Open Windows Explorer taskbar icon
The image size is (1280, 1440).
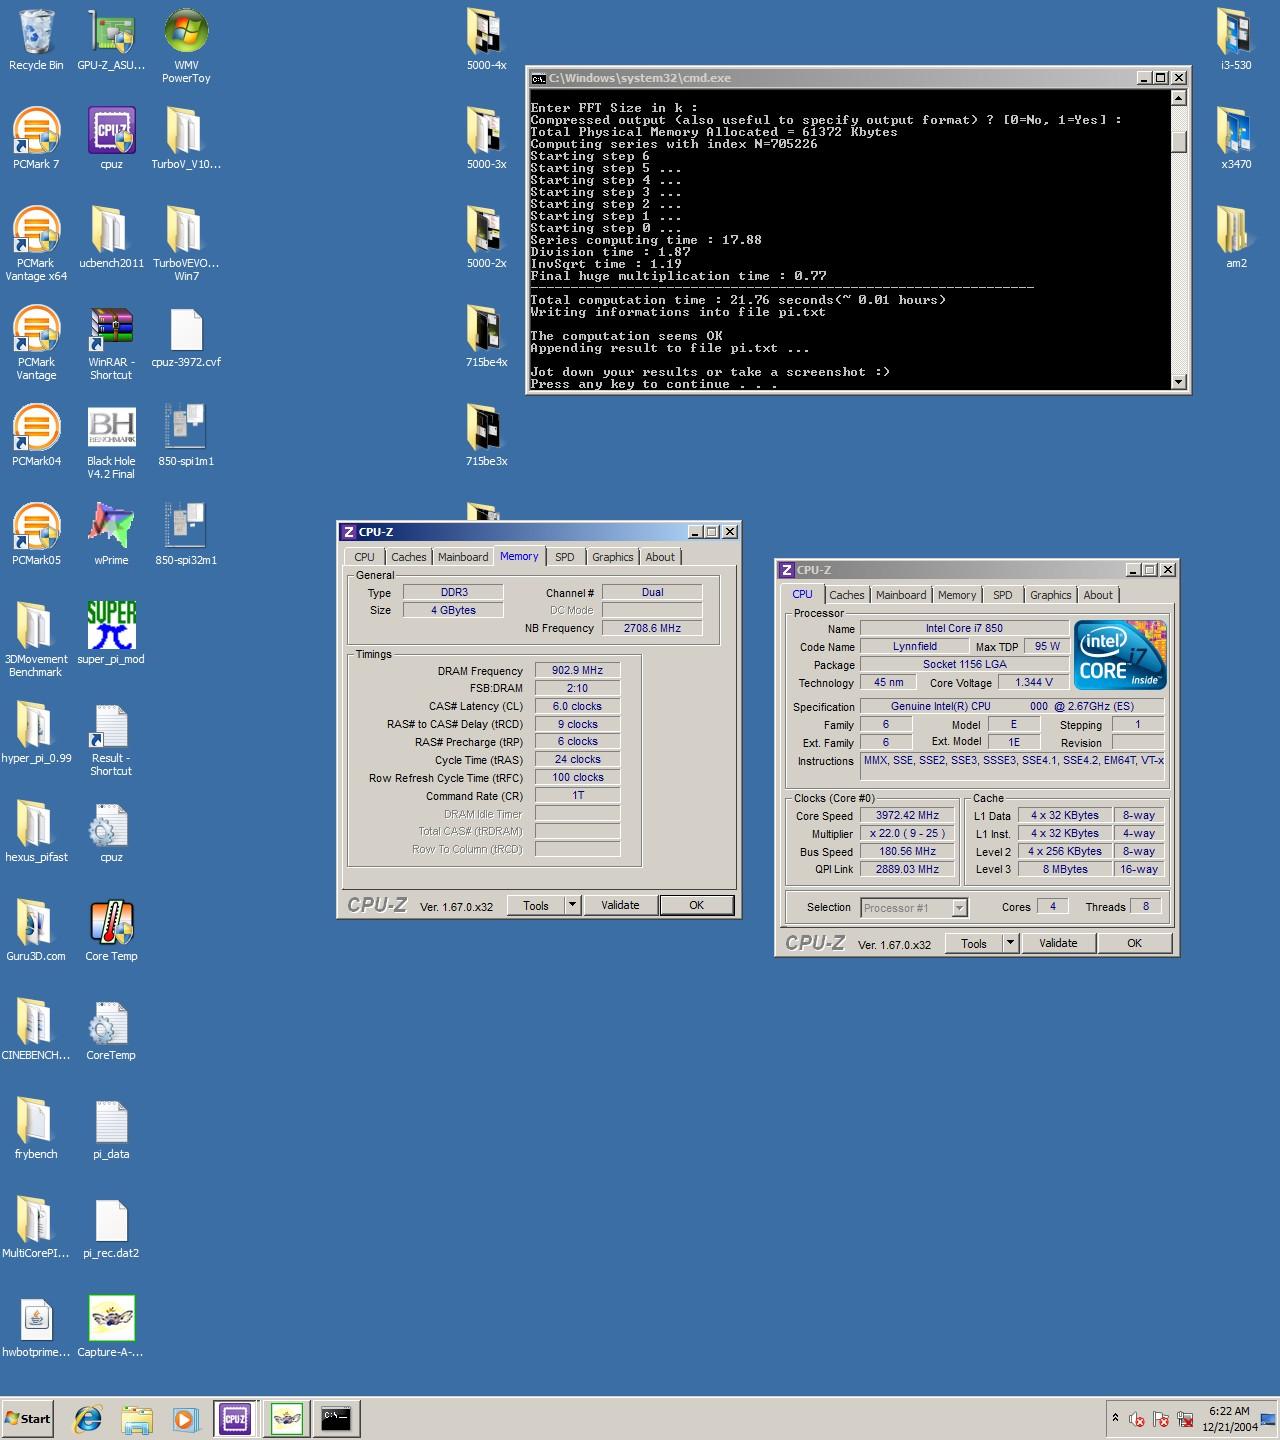(x=136, y=1418)
